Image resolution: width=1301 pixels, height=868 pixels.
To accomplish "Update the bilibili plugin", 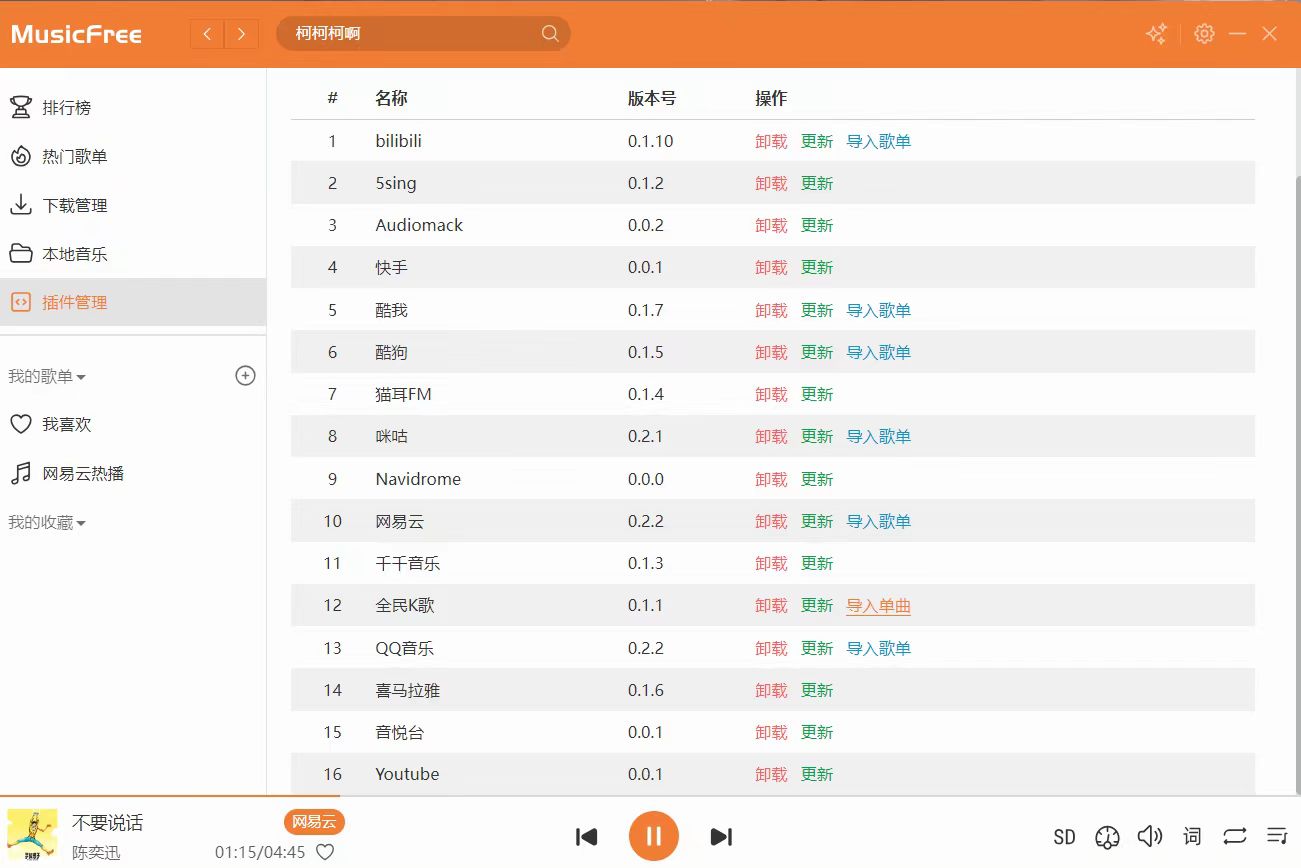I will point(817,141).
